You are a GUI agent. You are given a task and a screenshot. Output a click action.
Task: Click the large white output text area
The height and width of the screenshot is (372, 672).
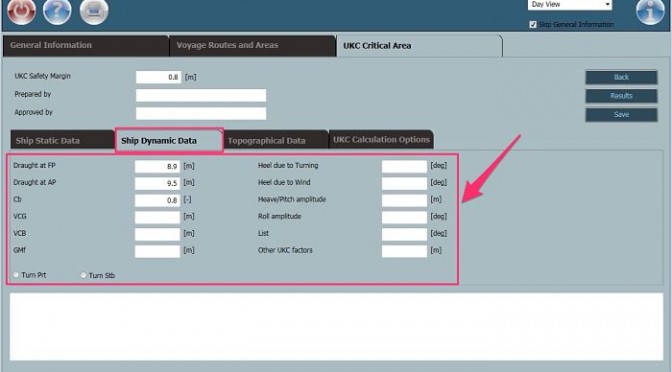(336, 327)
